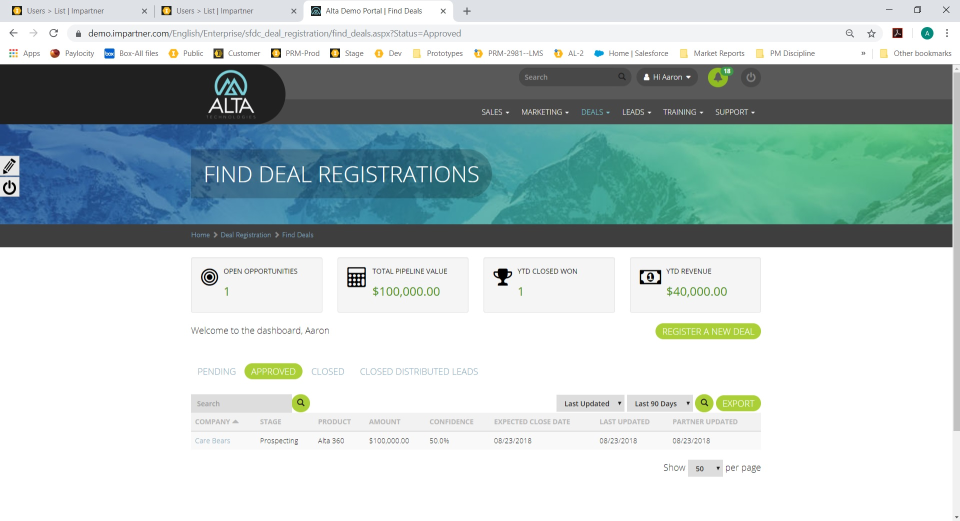Sort by LAST UPDATED column header
960x521 pixels.
pyautogui.click(x=624, y=422)
